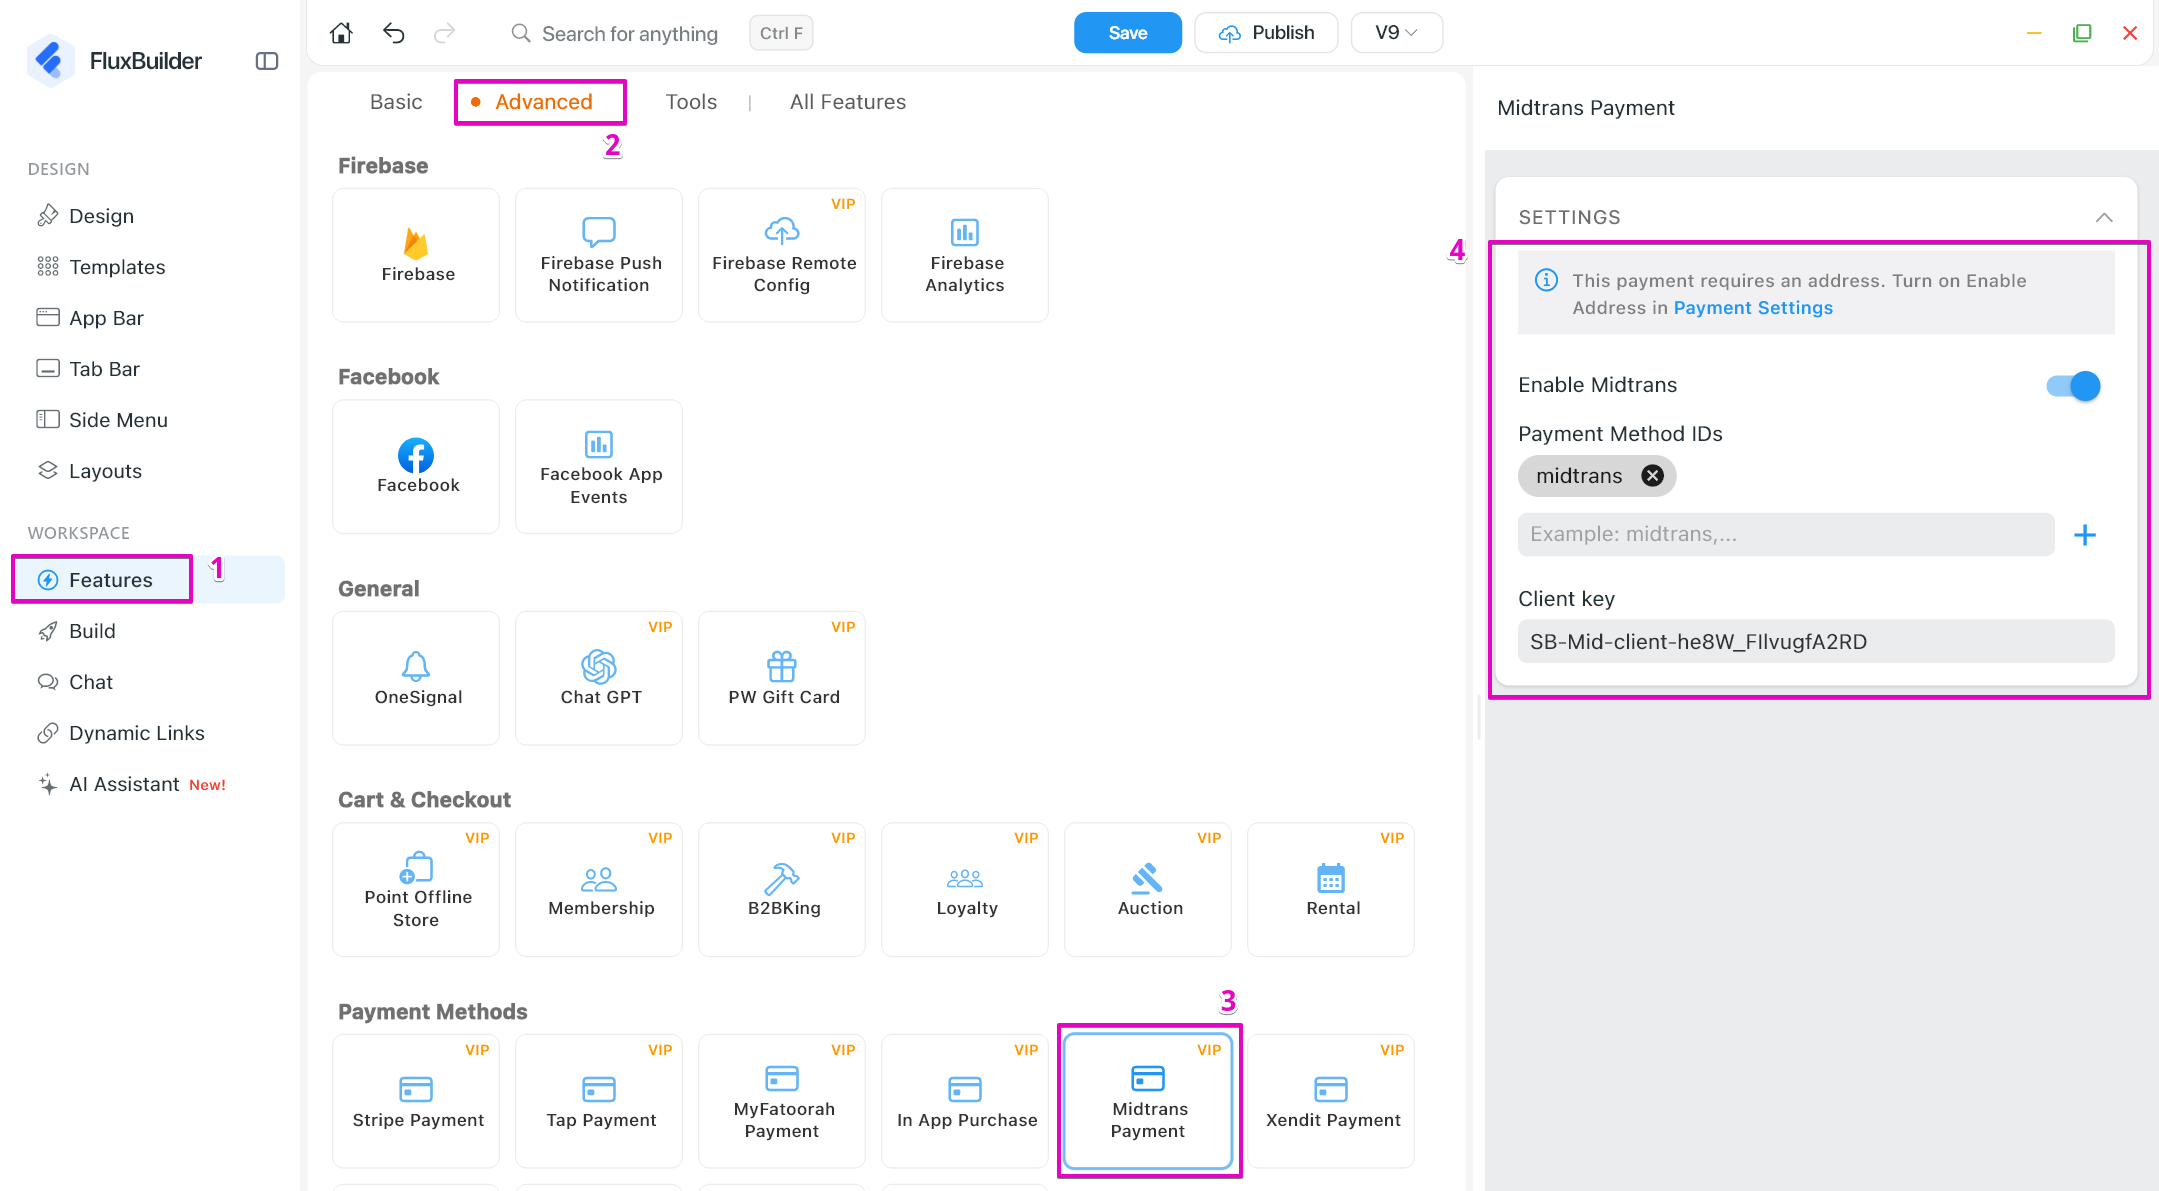Switch to the All Features tab
Viewport: 2159px width, 1191px height.
point(848,102)
